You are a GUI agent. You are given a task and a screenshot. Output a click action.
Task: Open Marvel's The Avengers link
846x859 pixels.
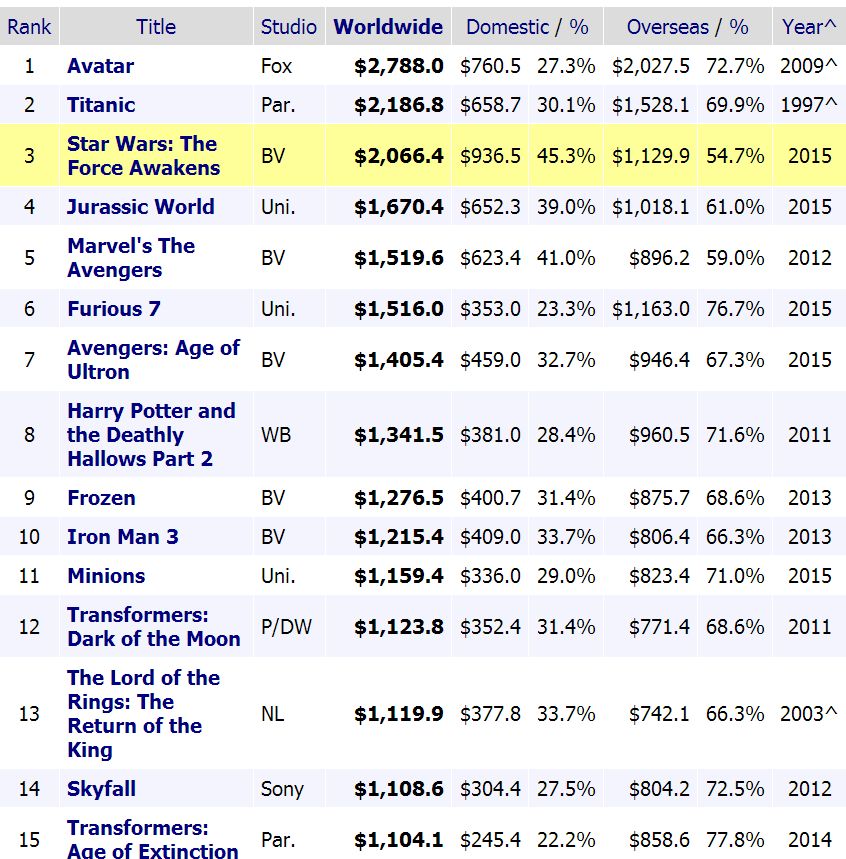click(131, 257)
